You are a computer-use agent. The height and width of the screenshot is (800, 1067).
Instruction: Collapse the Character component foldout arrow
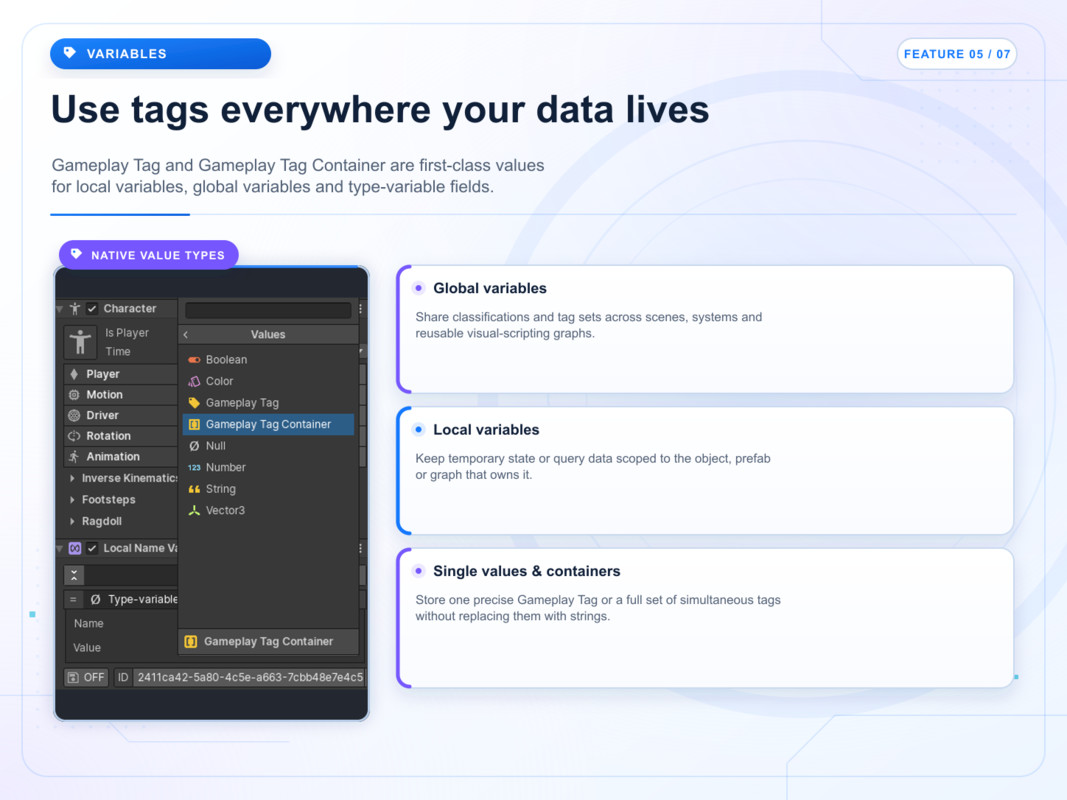pos(60,310)
